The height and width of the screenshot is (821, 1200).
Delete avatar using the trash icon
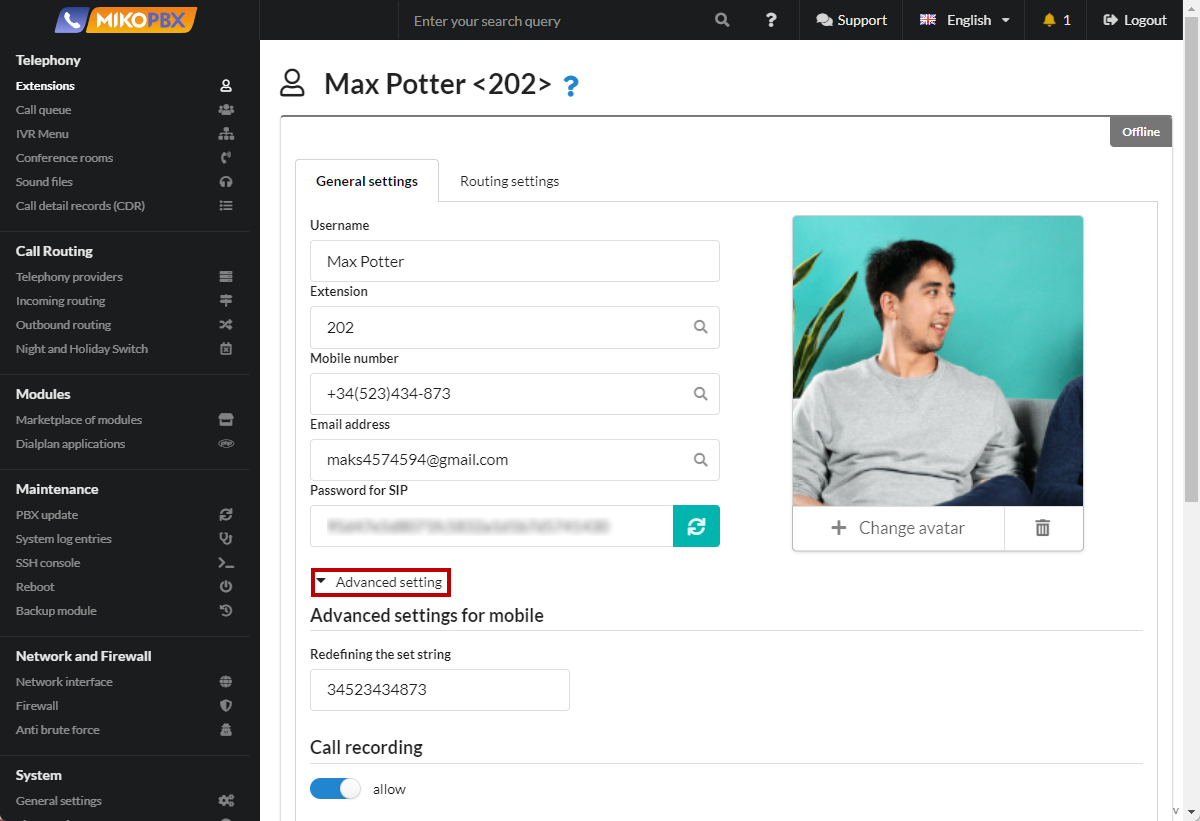coord(1042,528)
